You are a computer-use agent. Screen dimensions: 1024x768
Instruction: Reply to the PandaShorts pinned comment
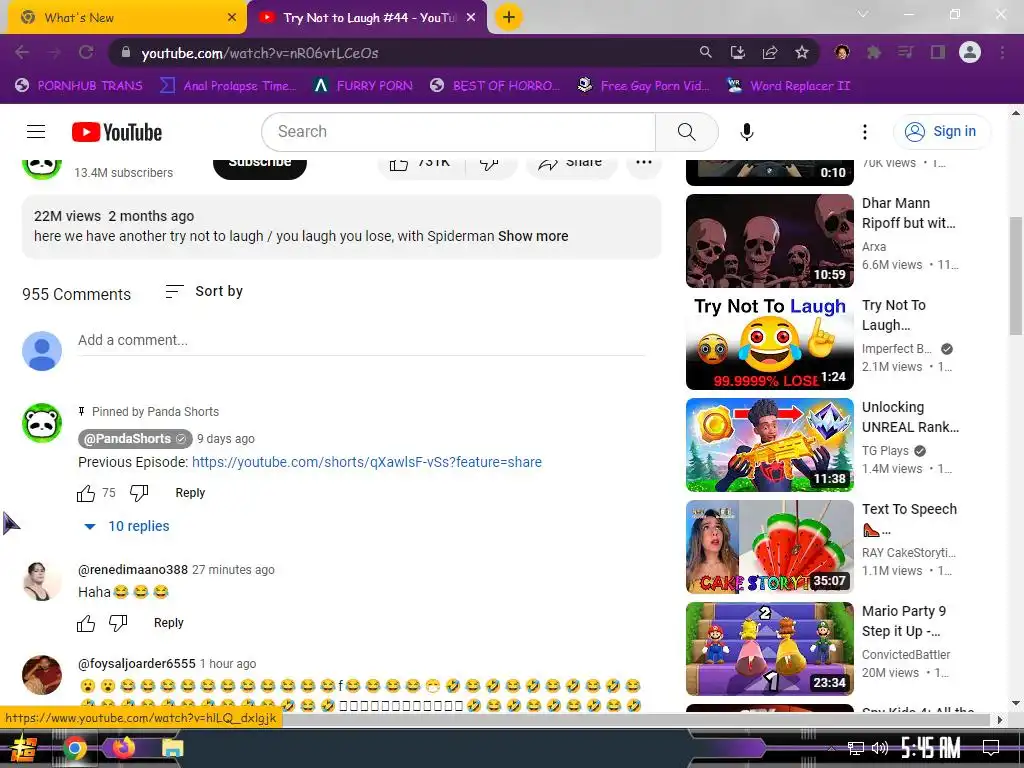click(x=190, y=493)
